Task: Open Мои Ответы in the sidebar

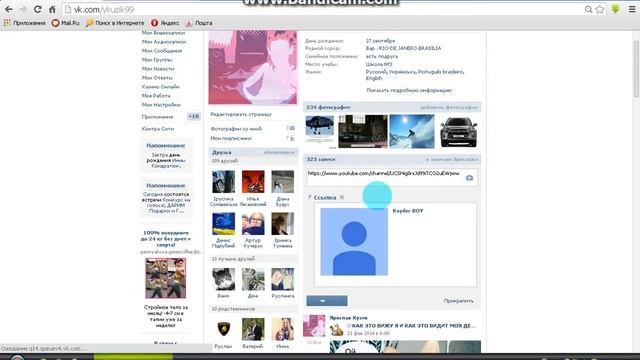Action: pos(157,78)
